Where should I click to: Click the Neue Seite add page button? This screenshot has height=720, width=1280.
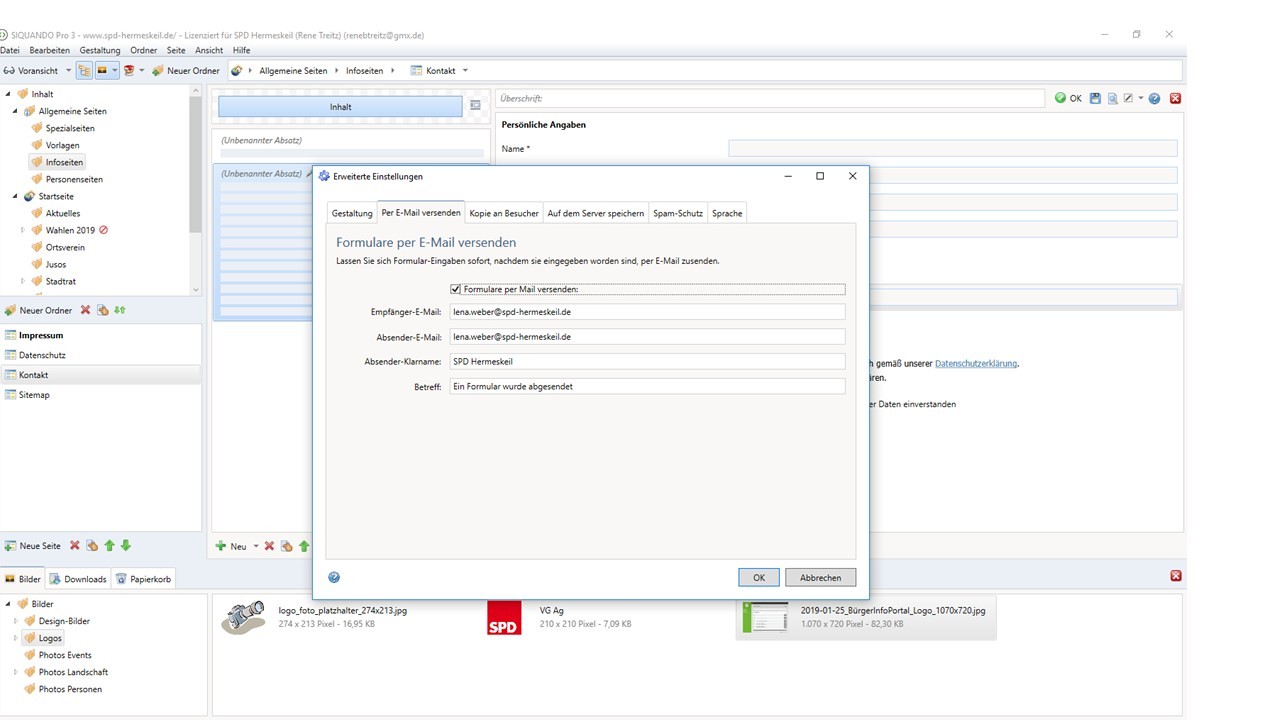pos(32,546)
